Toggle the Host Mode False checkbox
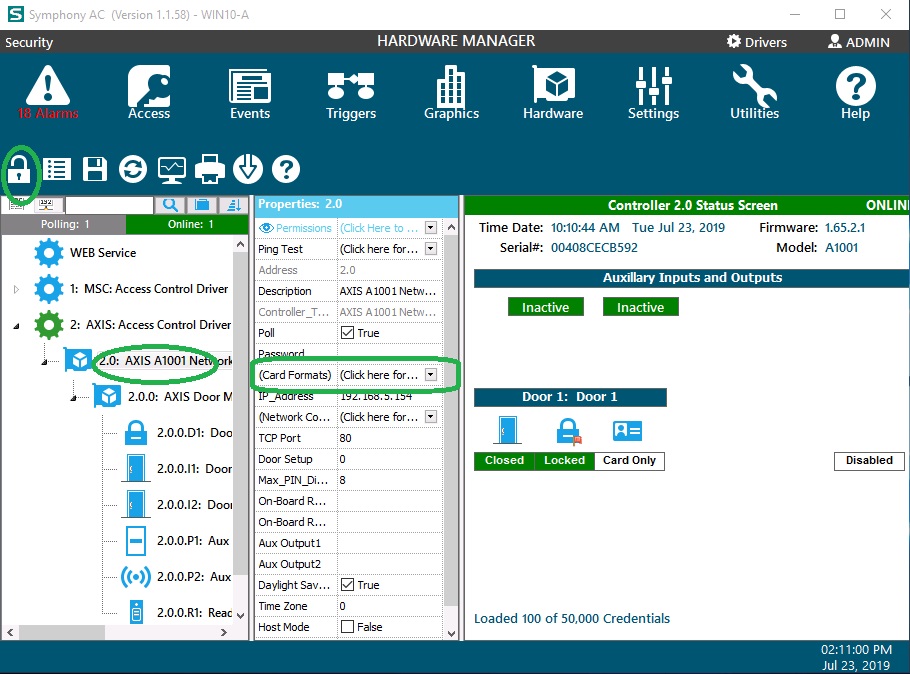910x674 pixels. click(x=348, y=626)
